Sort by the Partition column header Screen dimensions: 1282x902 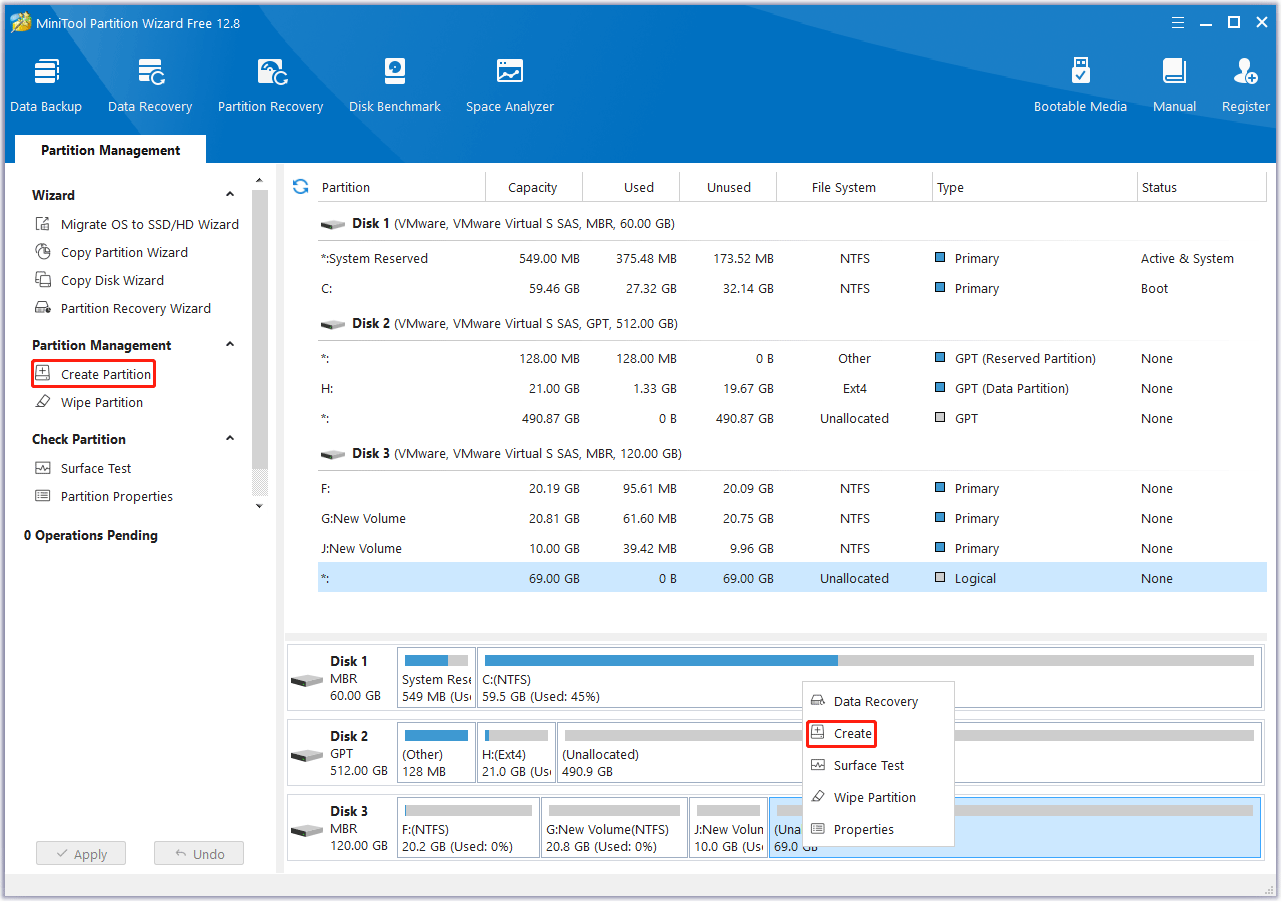click(401, 187)
